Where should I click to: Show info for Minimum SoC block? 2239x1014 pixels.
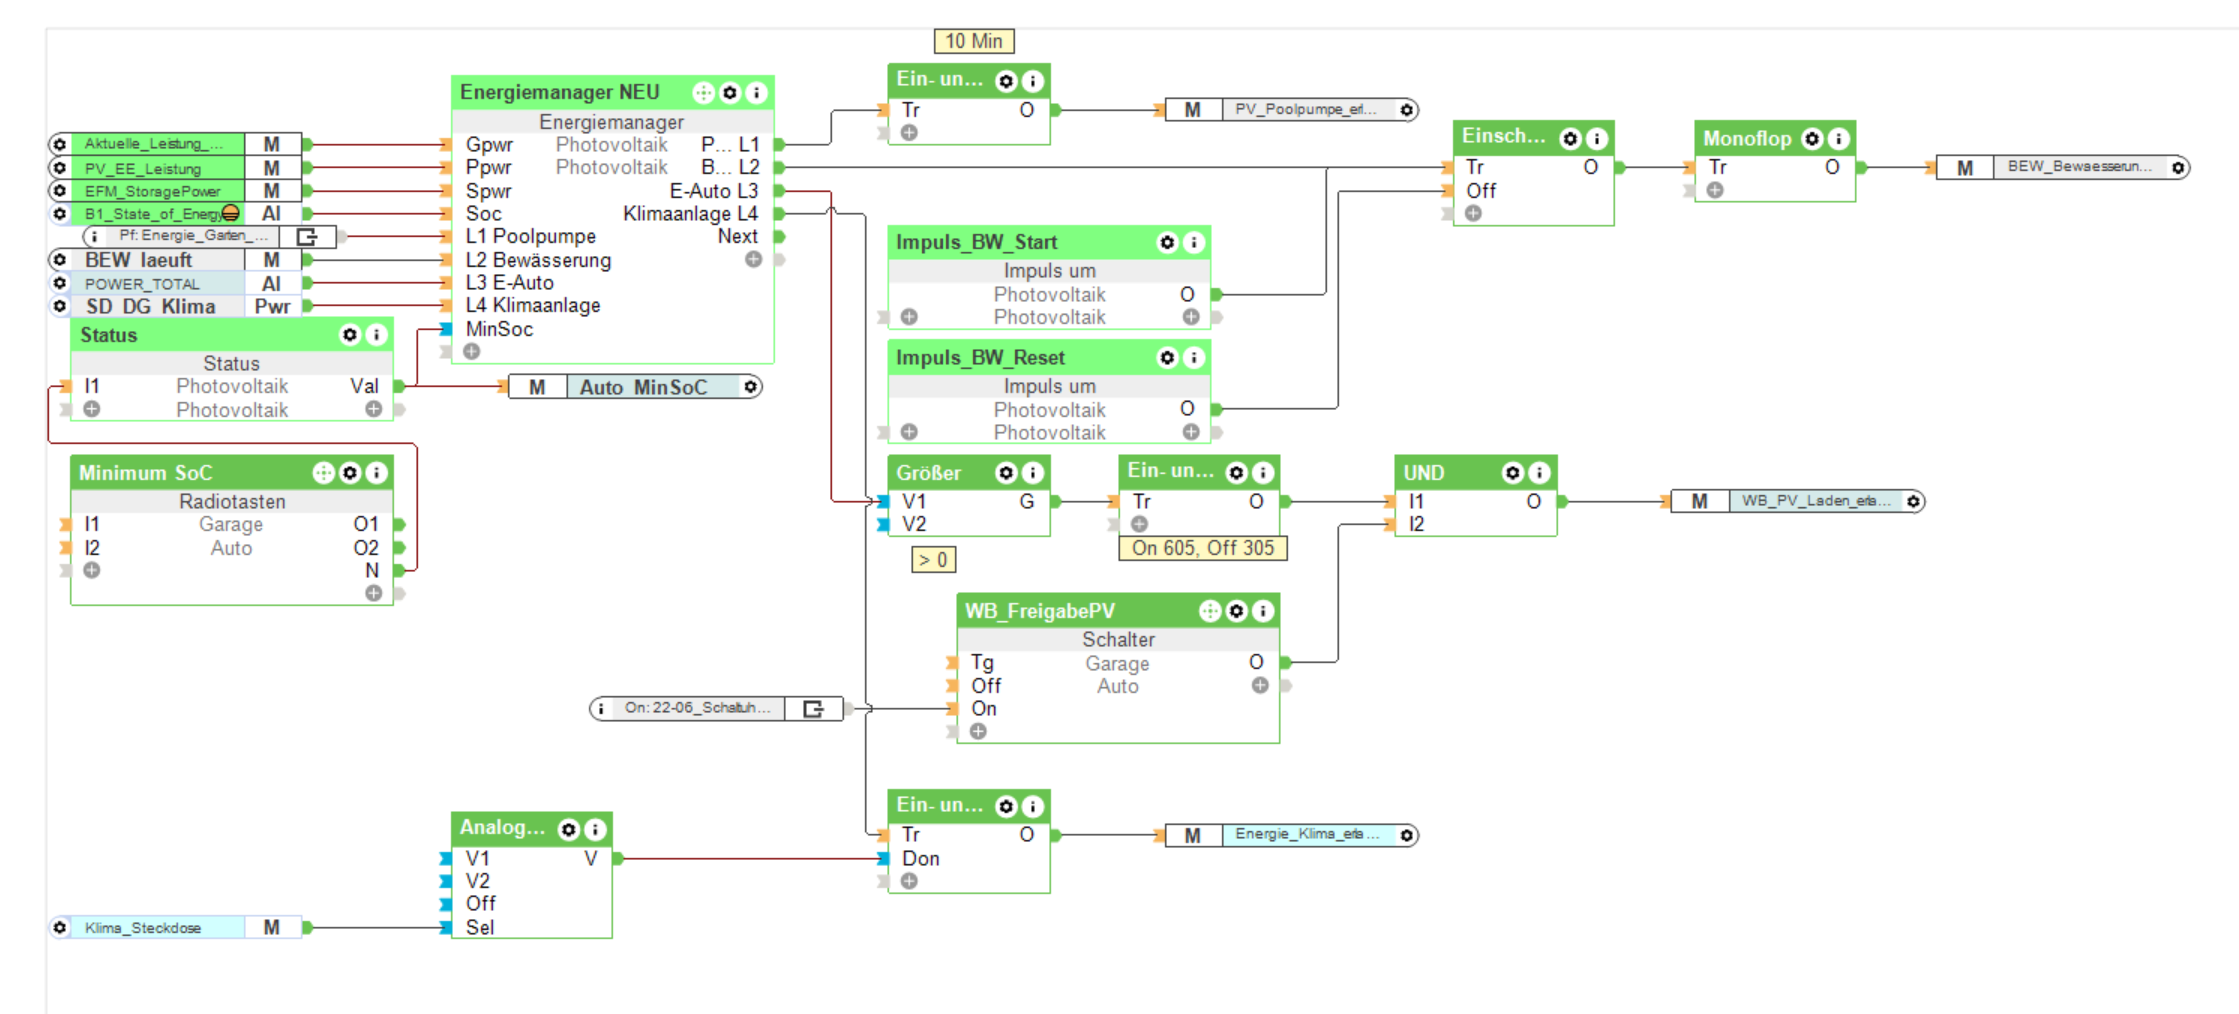(x=377, y=472)
